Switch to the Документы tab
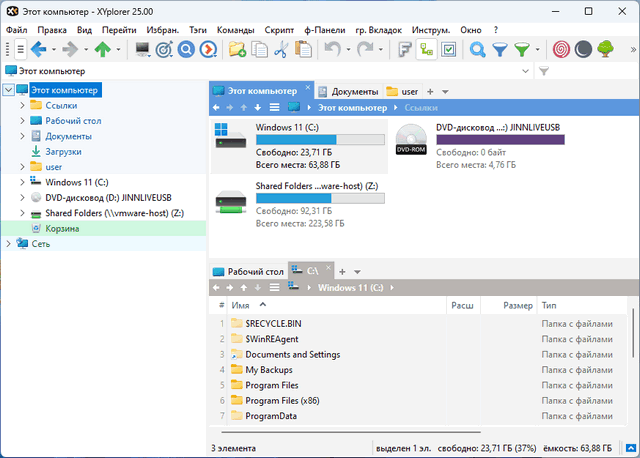Viewport: 640px width, 458px height. [347, 92]
